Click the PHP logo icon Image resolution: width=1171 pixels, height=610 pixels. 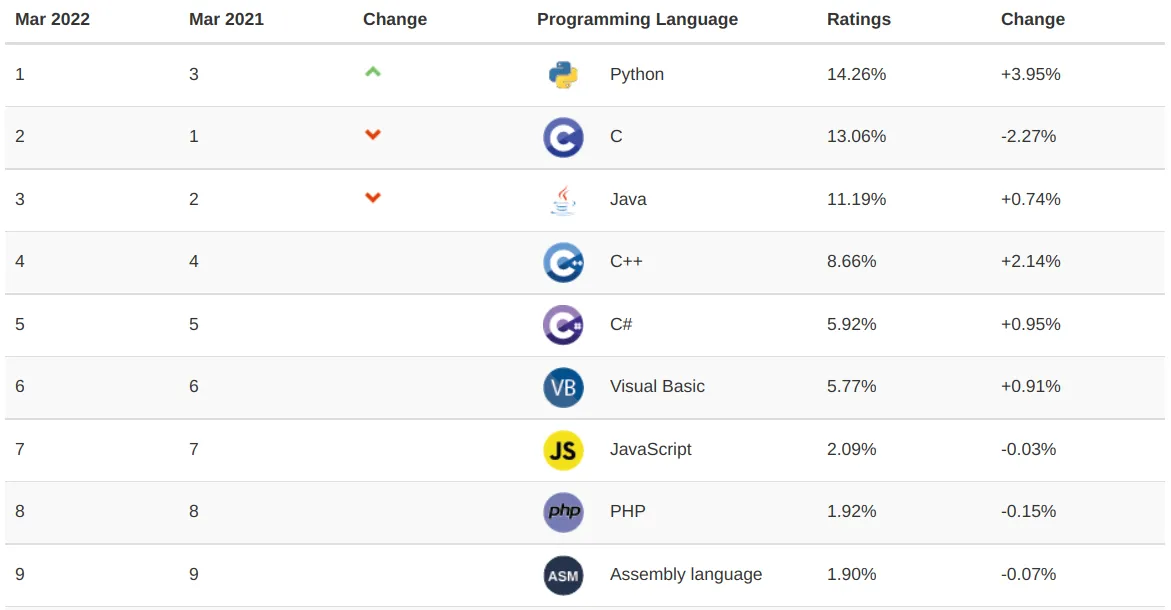(x=563, y=512)
